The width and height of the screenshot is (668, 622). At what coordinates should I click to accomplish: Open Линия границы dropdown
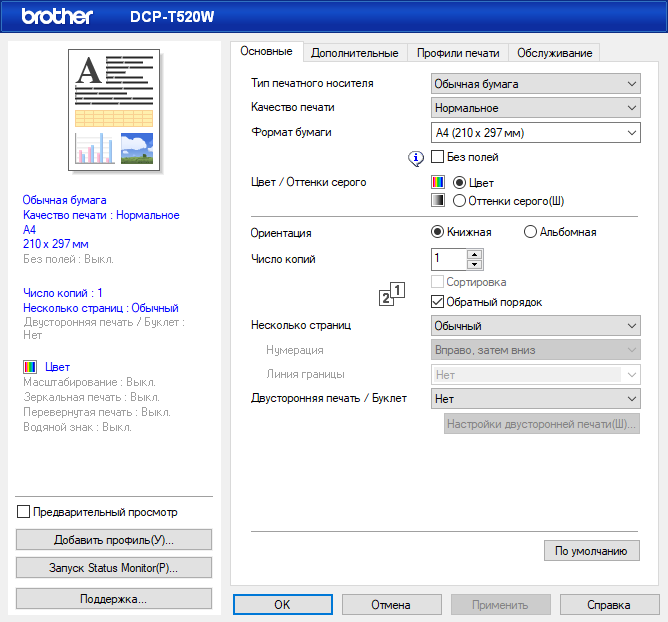pyautogui.click(x=536, y=374)
